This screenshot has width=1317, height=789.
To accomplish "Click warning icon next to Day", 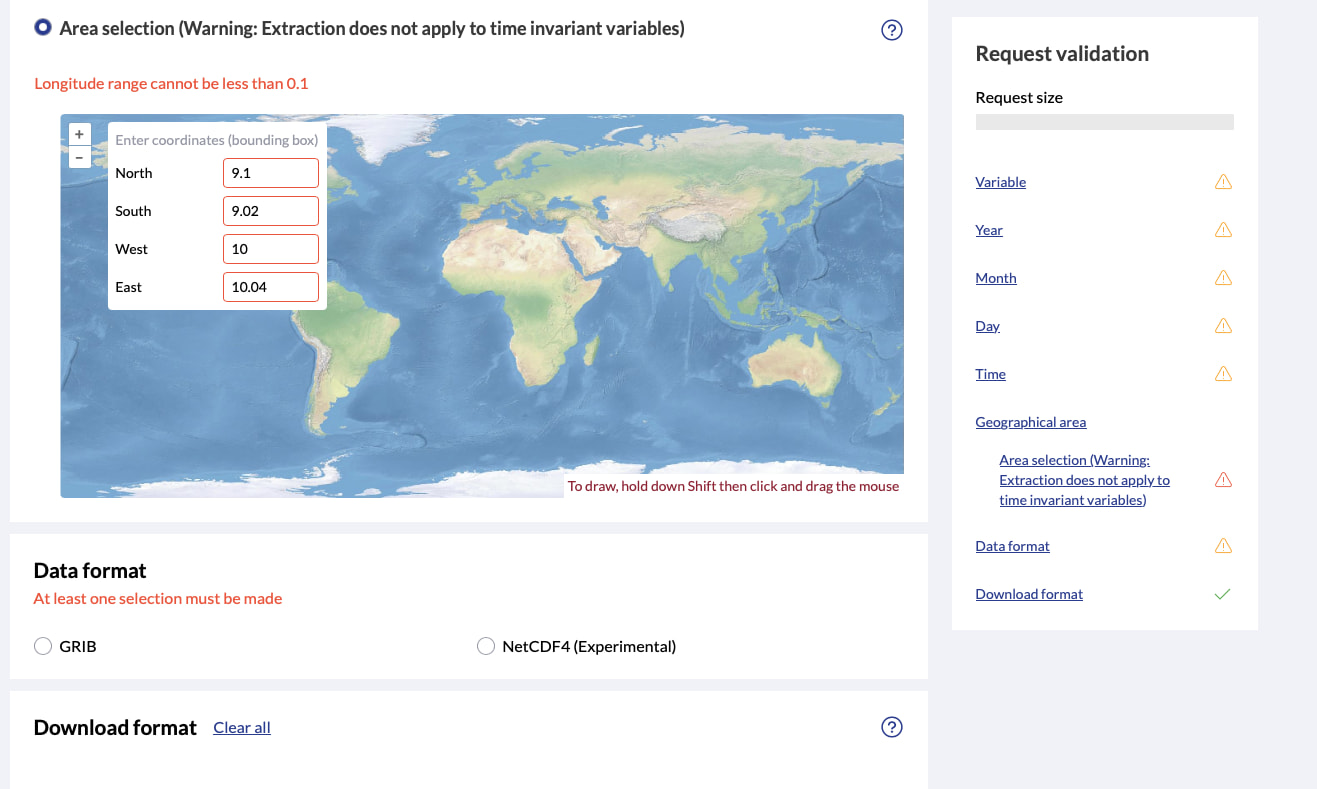I will click(1223, 326).
